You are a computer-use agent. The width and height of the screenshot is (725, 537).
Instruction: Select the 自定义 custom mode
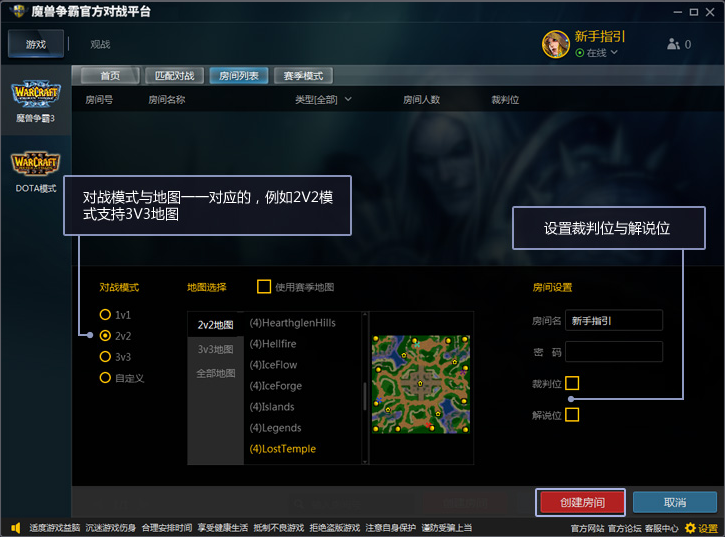click(x=105, y=378)
